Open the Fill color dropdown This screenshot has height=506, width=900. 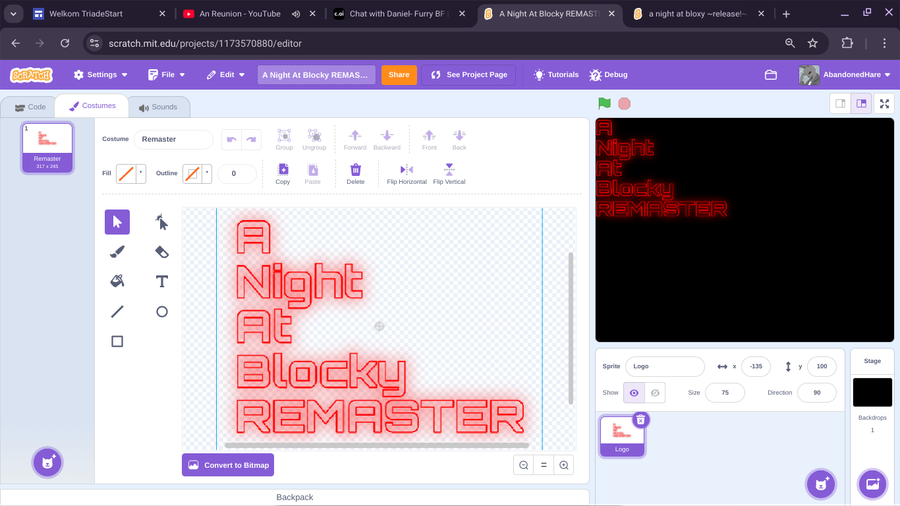[x=141, y=173]
